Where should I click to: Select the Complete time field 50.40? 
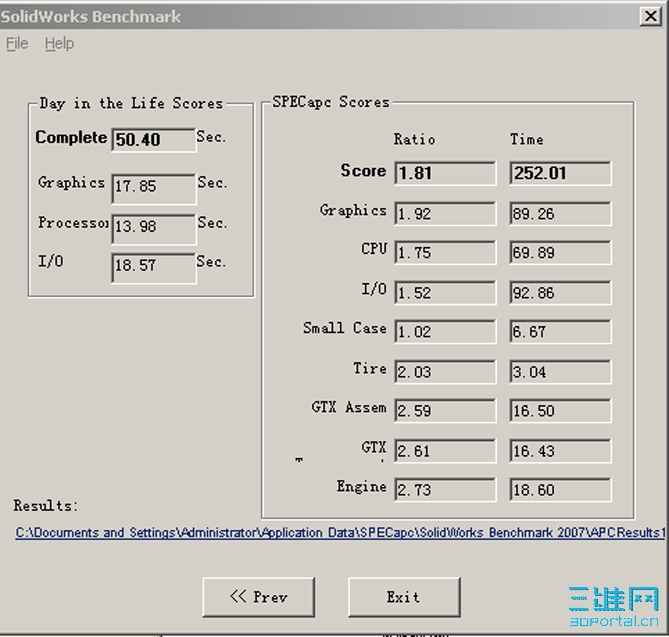coord(154,140)
